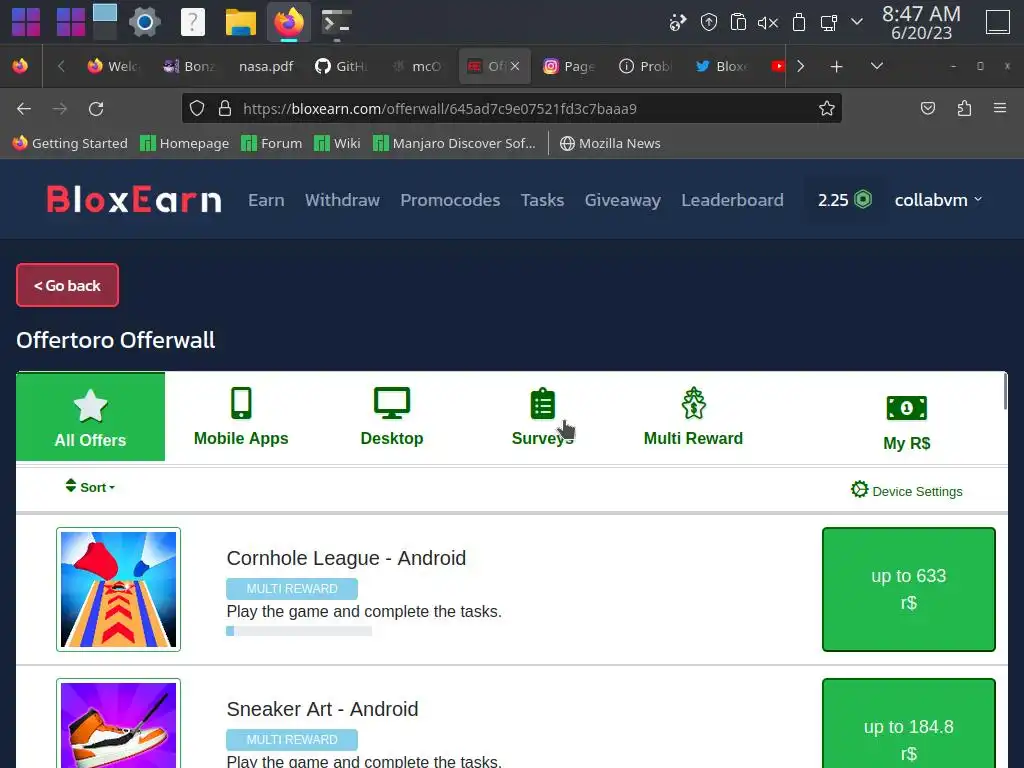Screen dimensions: 1024x768
Task: Open Cornhole League game thumbnail
Action: pyautogui.click(x=118, y=589)
